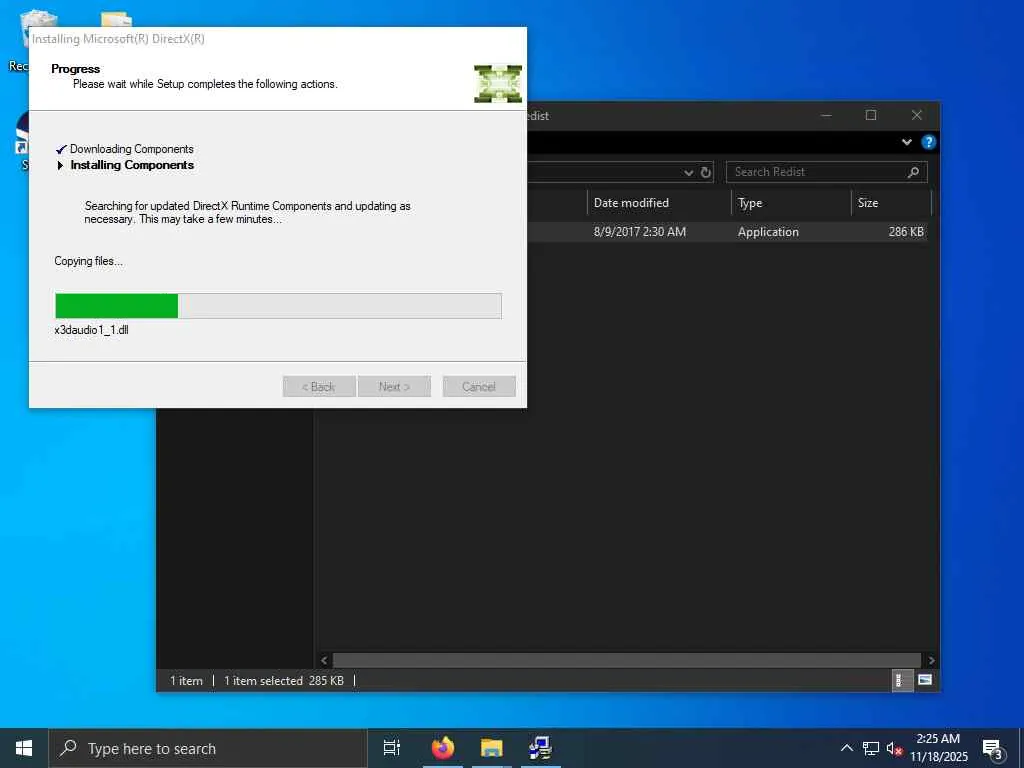Click the DirectX logo in the setup dialog
Screen dimensions: 1024x768
pos(498,84)
